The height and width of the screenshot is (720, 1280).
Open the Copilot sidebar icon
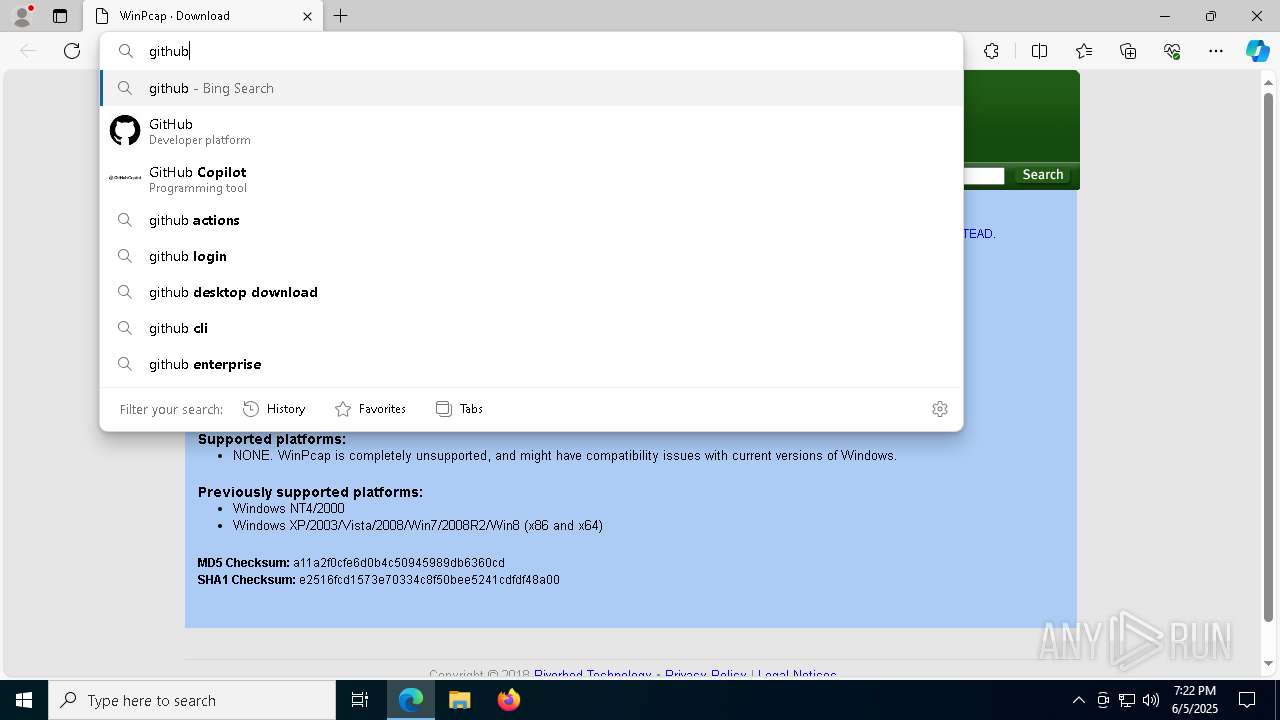click(x=1257, y=51)
